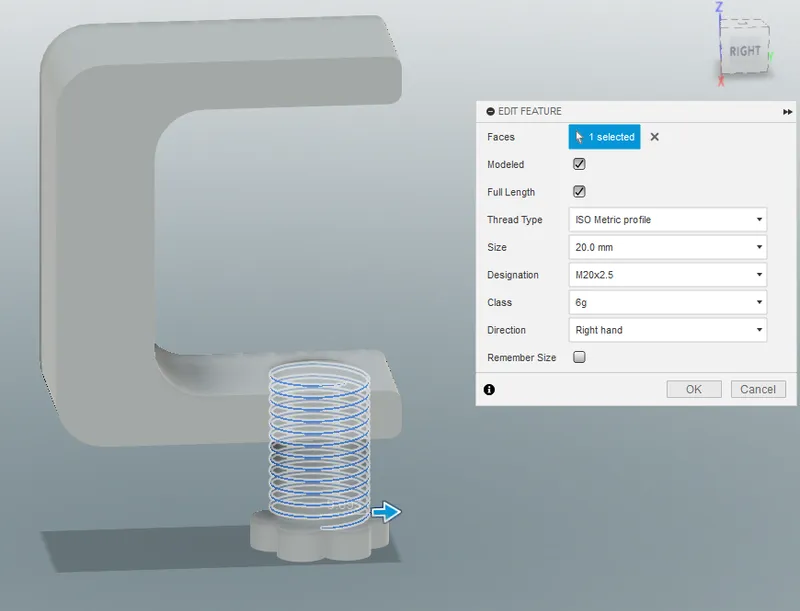This screenshot has width=800, height=611.
Task: Open the Direction dropdown Right hand
Action: click(x=667, y=330)
